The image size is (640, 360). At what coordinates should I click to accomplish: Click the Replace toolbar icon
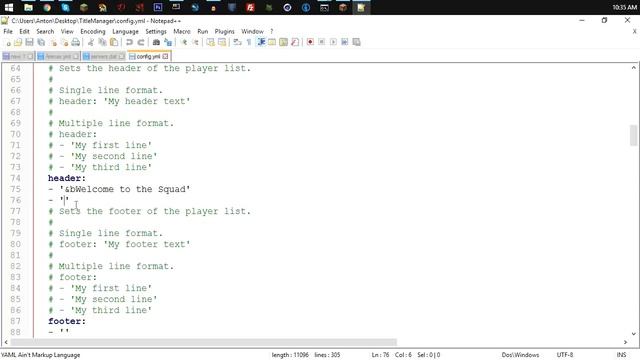click(168, 42)
